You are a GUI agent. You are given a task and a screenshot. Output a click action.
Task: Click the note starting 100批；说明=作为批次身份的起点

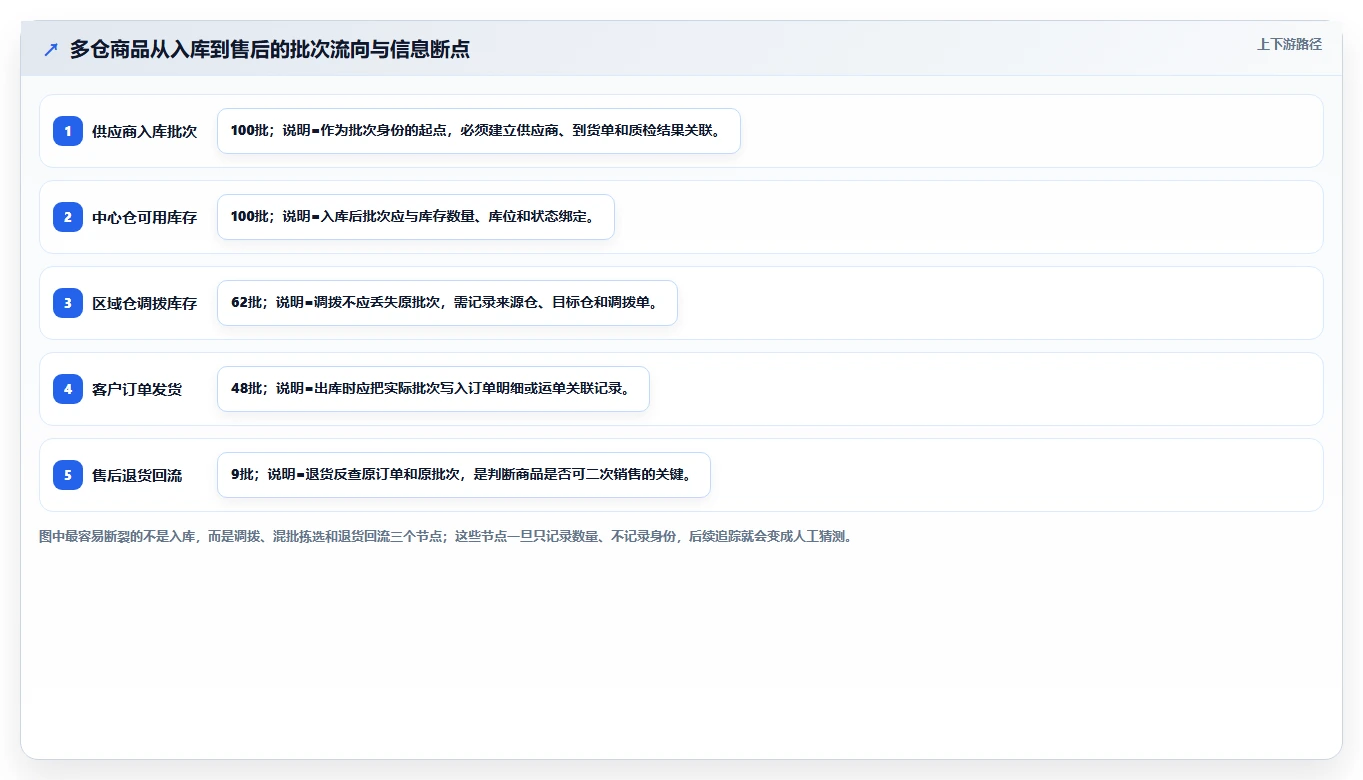click(479, 131)
